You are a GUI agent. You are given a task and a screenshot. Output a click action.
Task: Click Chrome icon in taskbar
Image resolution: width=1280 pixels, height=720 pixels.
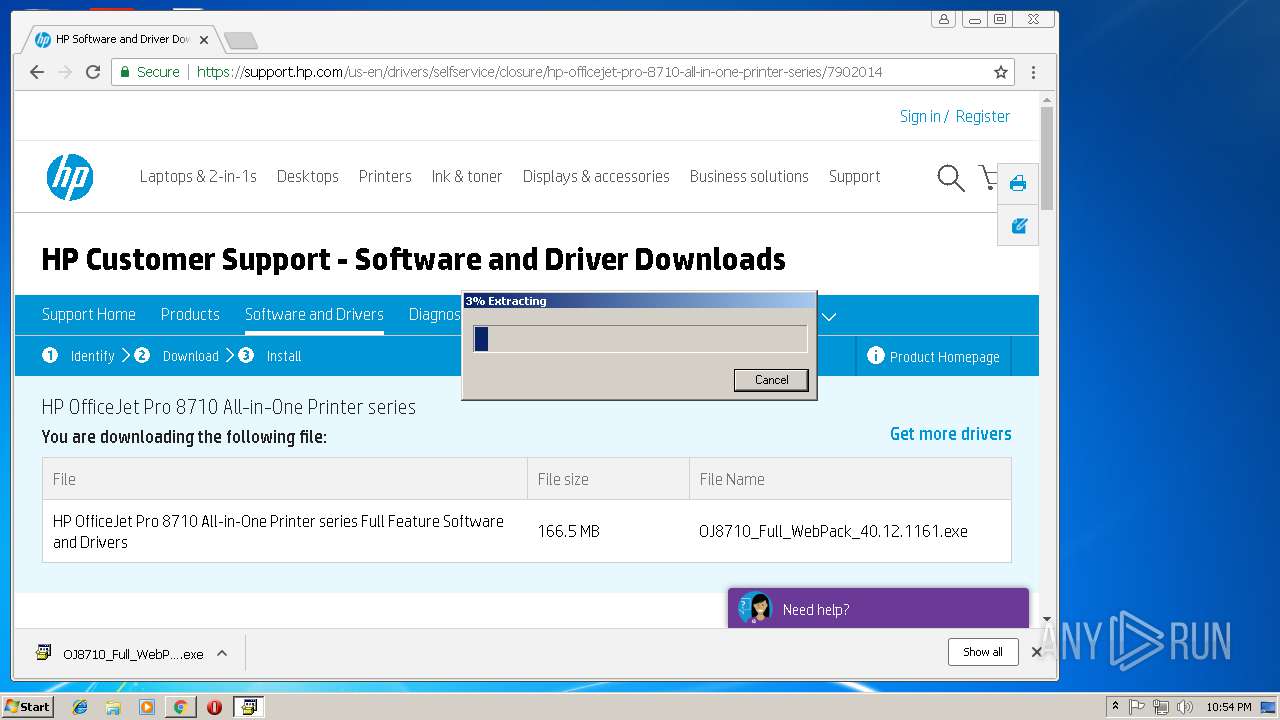tap(180, 707)
